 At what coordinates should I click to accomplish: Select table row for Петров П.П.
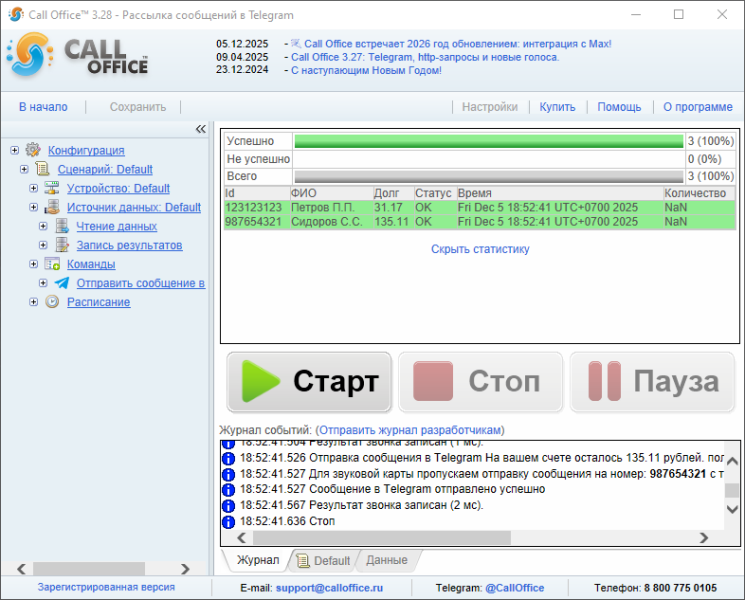(x=480, y=208)
